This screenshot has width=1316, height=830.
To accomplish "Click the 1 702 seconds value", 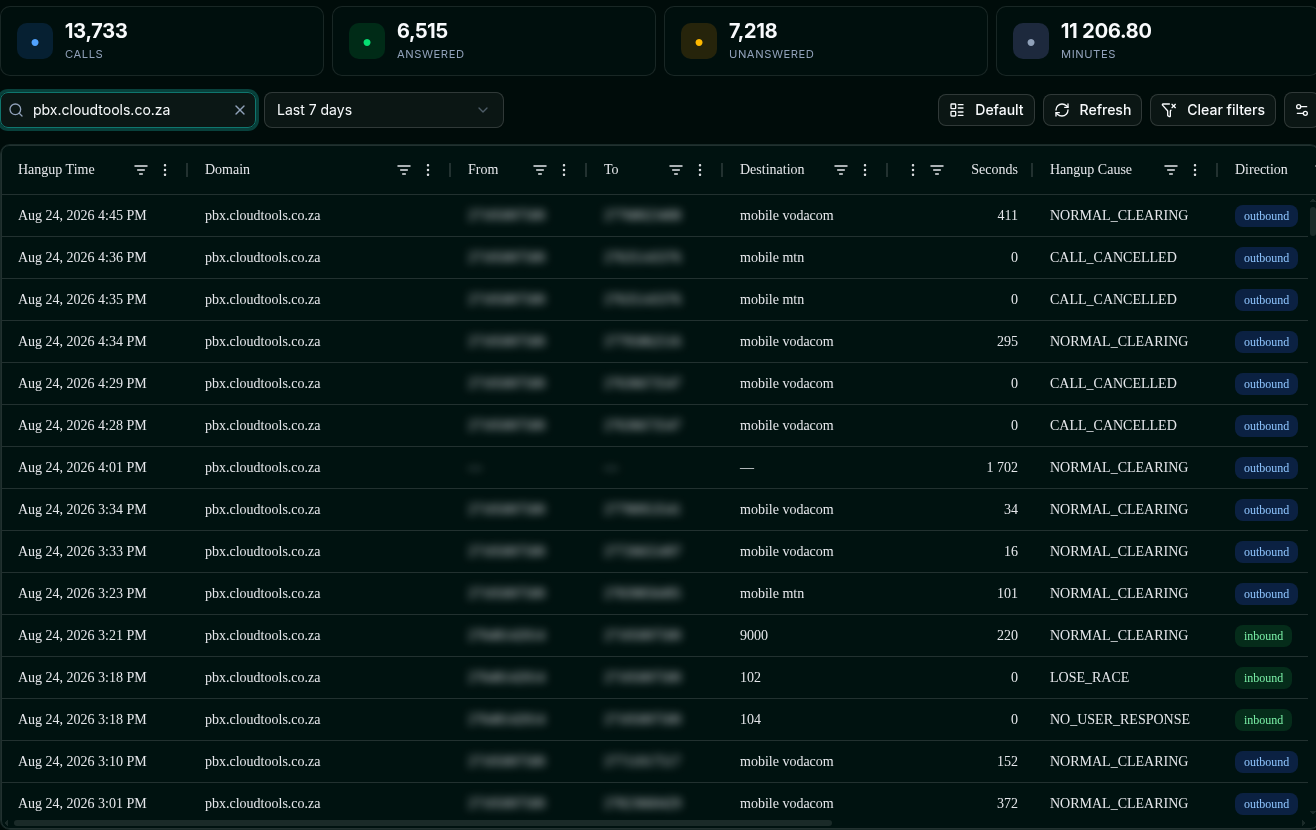I will tap(1002, 468).
